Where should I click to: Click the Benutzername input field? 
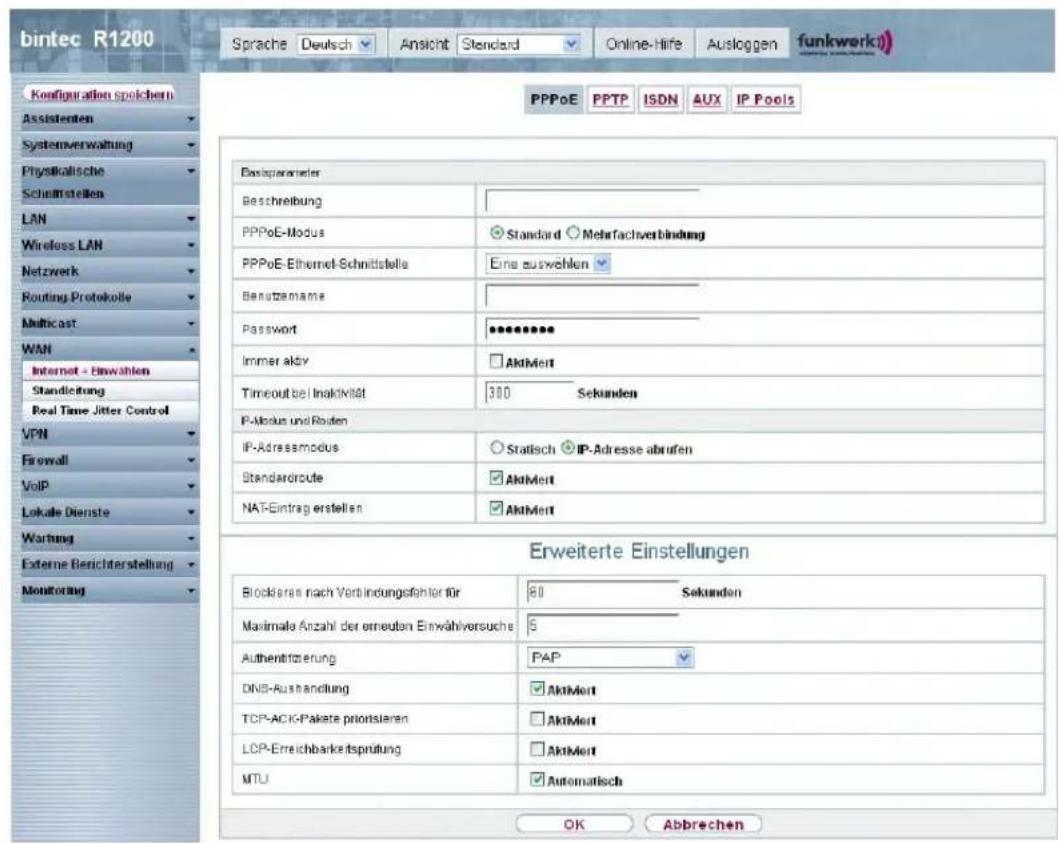coord(592,296)
